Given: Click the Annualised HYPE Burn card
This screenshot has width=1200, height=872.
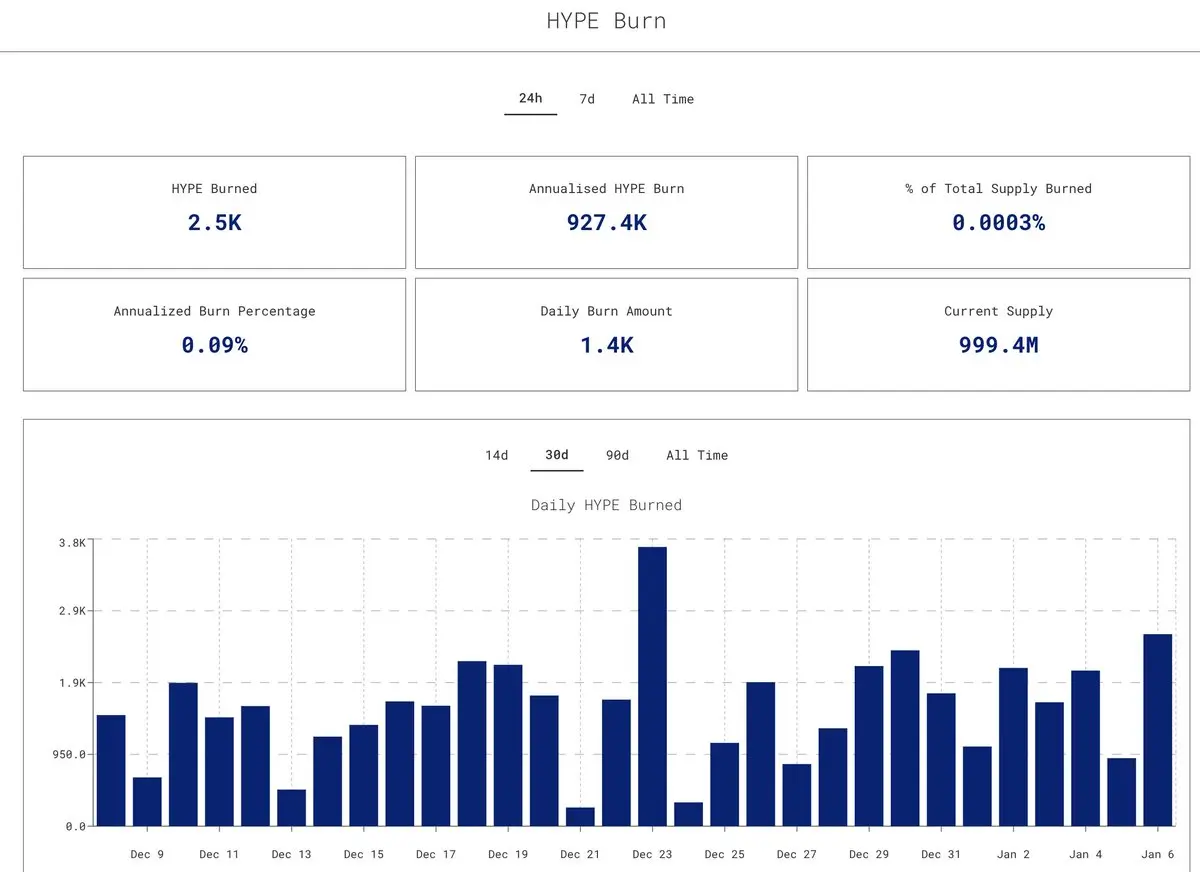Looking at the screenshot, I should coord(606,212).
